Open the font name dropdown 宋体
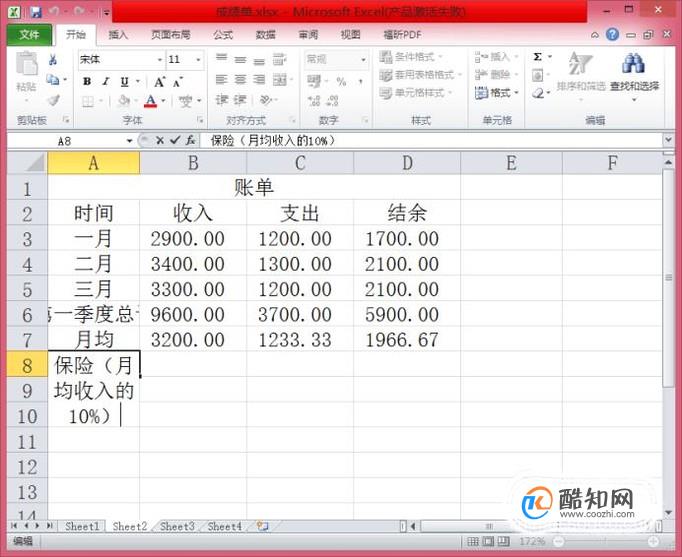Screen dimensions: 682x557 [x=160, y=60]
